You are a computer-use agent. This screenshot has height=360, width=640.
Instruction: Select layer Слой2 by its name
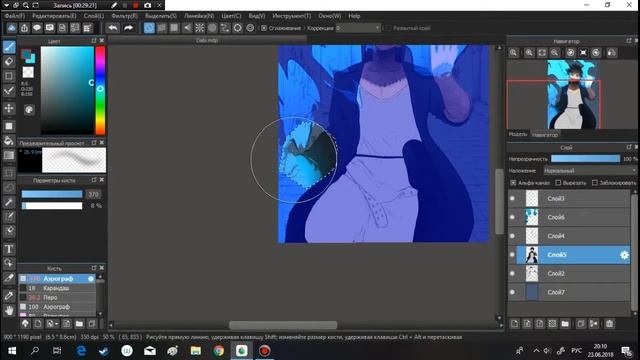pyautogui.click(x=556, y=273)
